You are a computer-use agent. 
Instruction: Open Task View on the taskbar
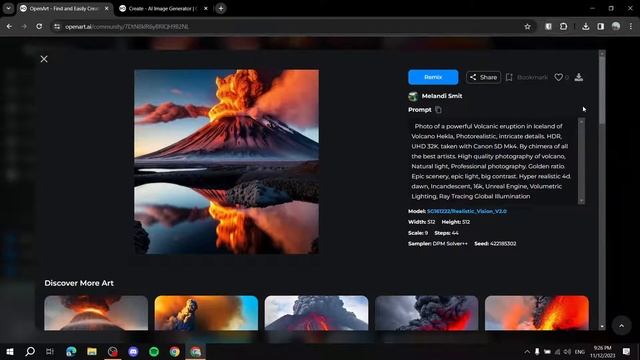pyautogui.click(x=50, y=351)
